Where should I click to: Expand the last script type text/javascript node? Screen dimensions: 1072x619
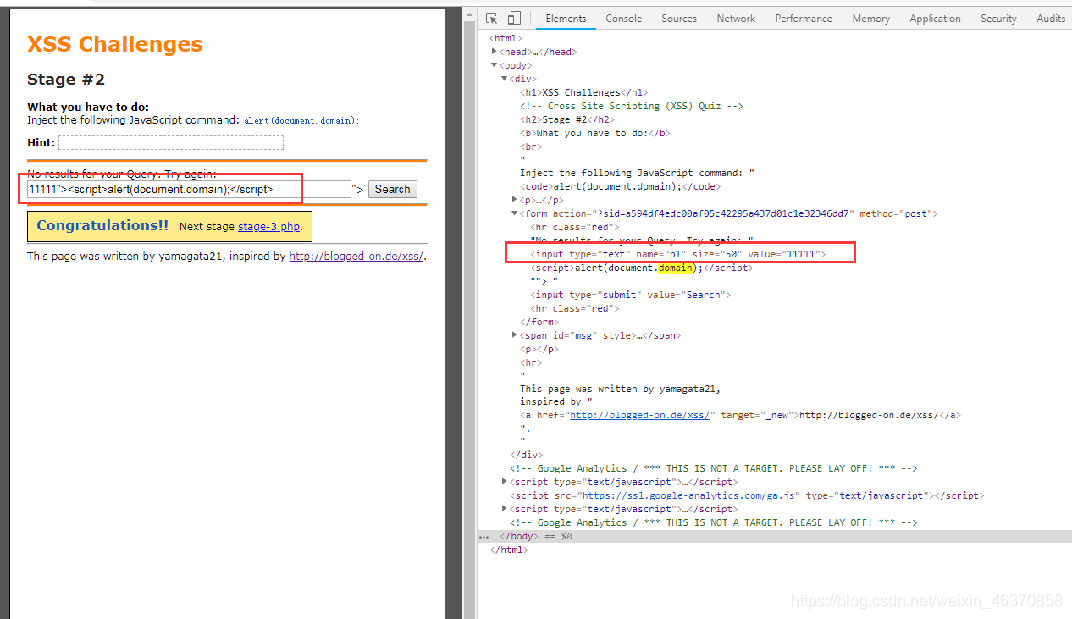click(504, 509)
